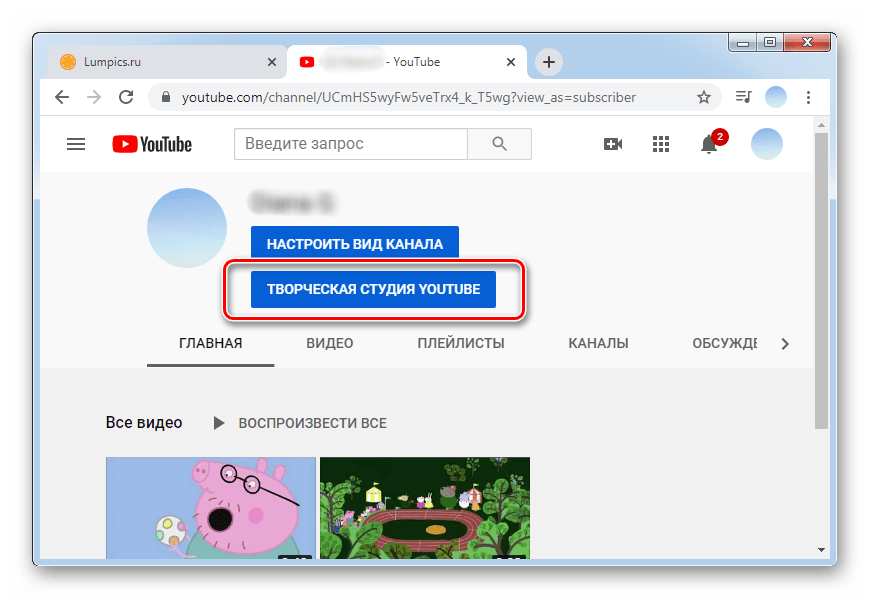Click the YouTube logo
The height and width of the screenshot is (599, 870).
[152, 144]
